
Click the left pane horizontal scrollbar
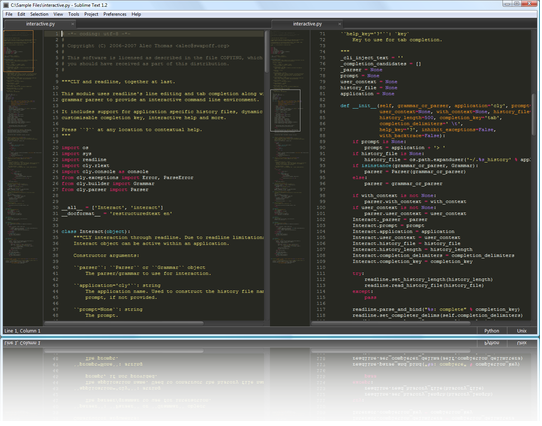124,323
